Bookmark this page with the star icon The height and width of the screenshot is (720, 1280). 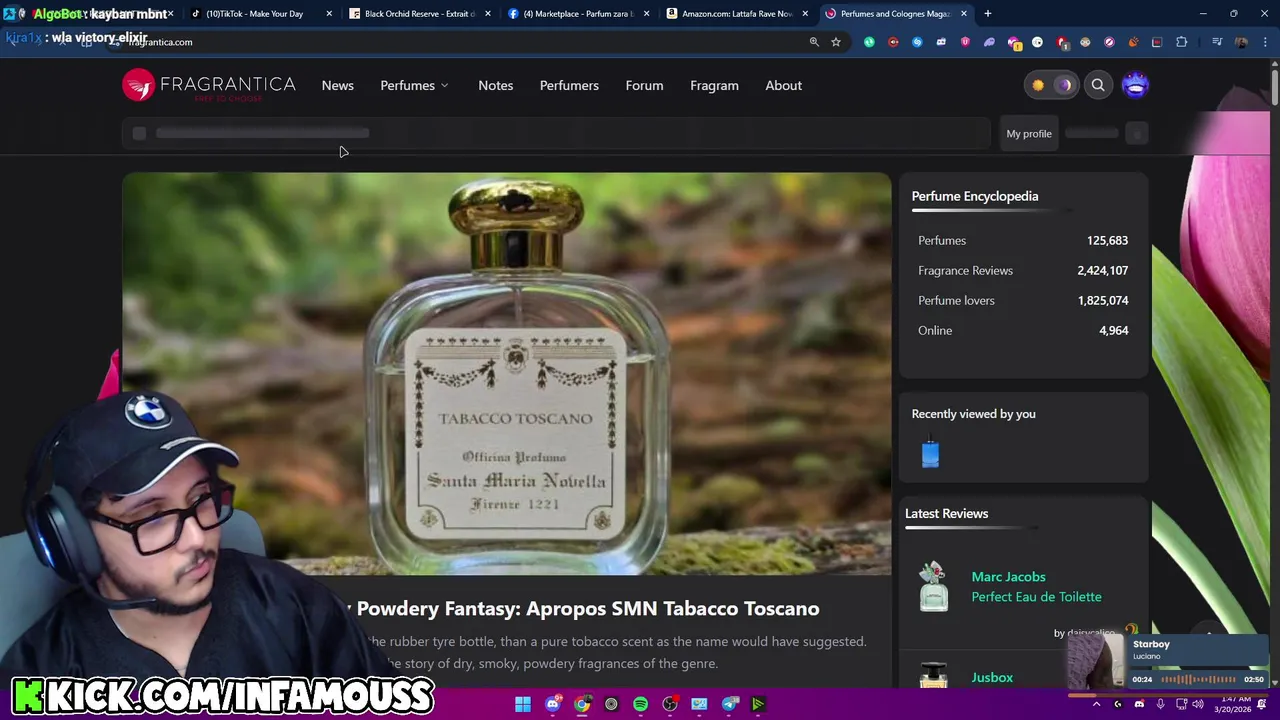tap(836, 42)
